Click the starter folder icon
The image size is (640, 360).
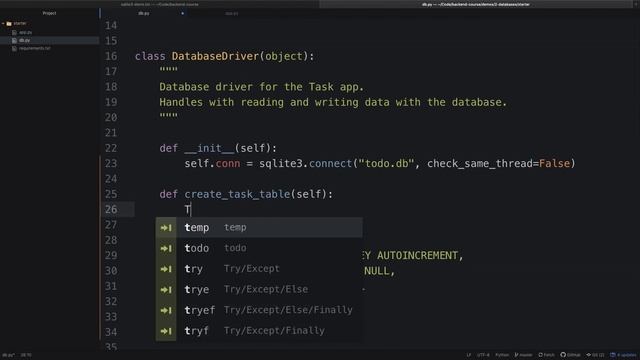pos(9,24)
